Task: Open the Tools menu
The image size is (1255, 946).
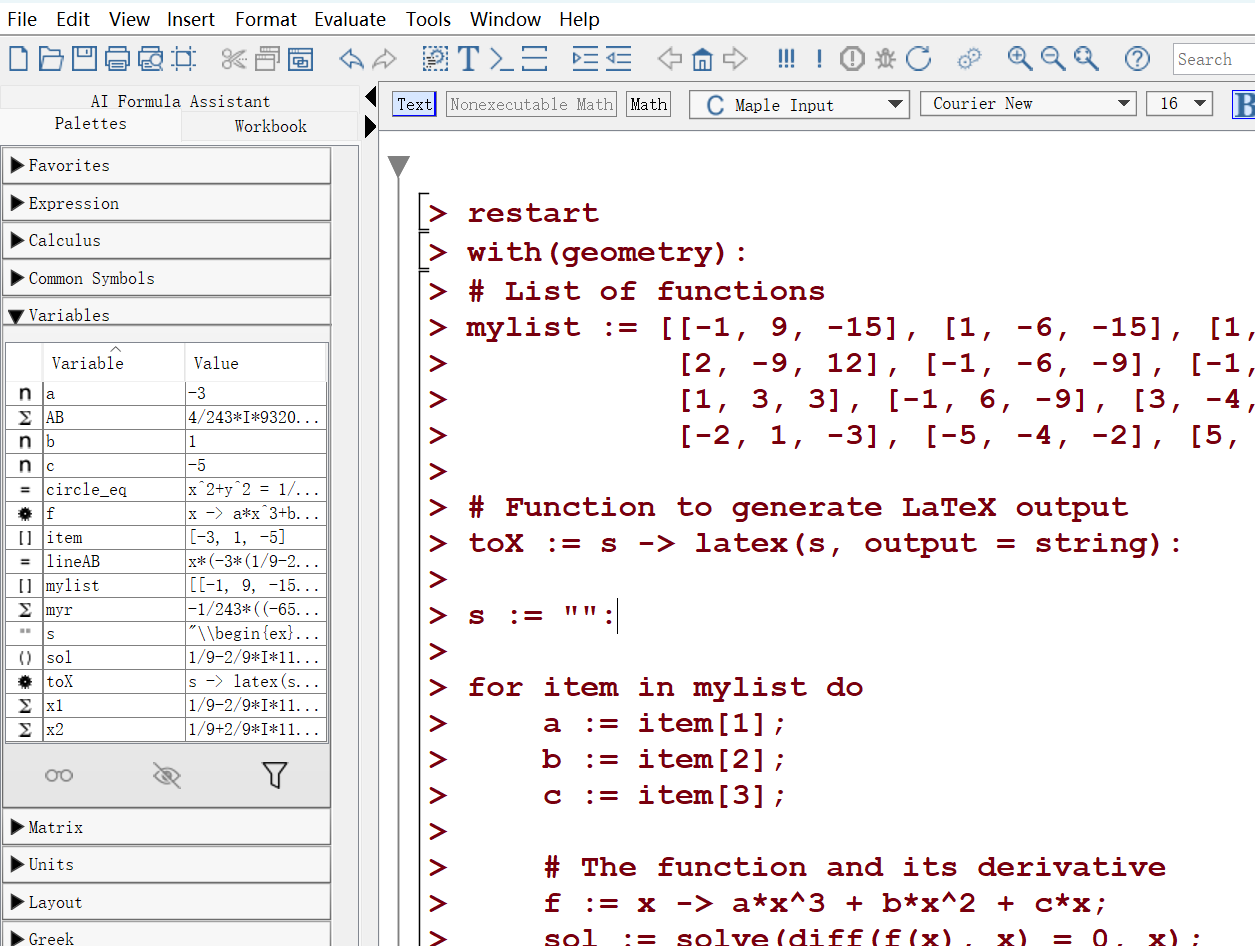Action: pos(429,19)
